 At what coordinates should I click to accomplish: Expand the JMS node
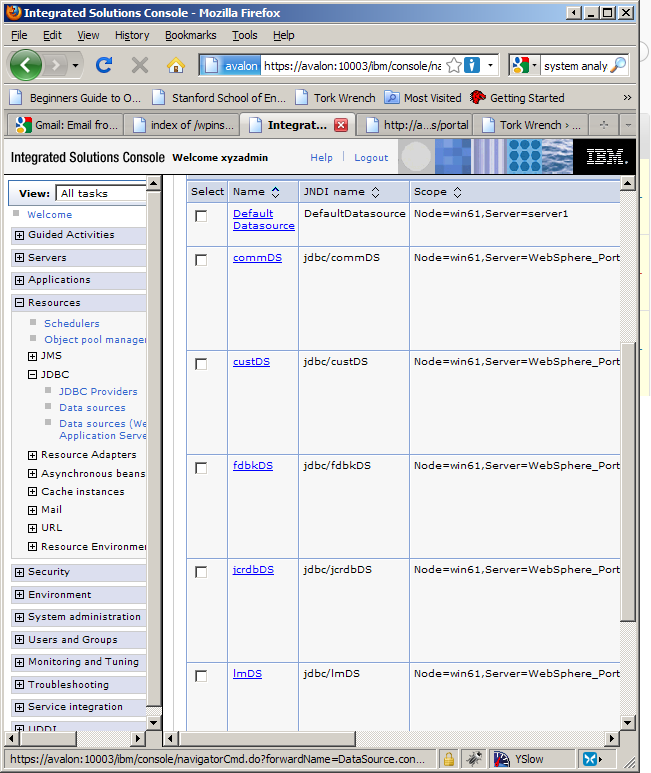[x=32, y=356]
